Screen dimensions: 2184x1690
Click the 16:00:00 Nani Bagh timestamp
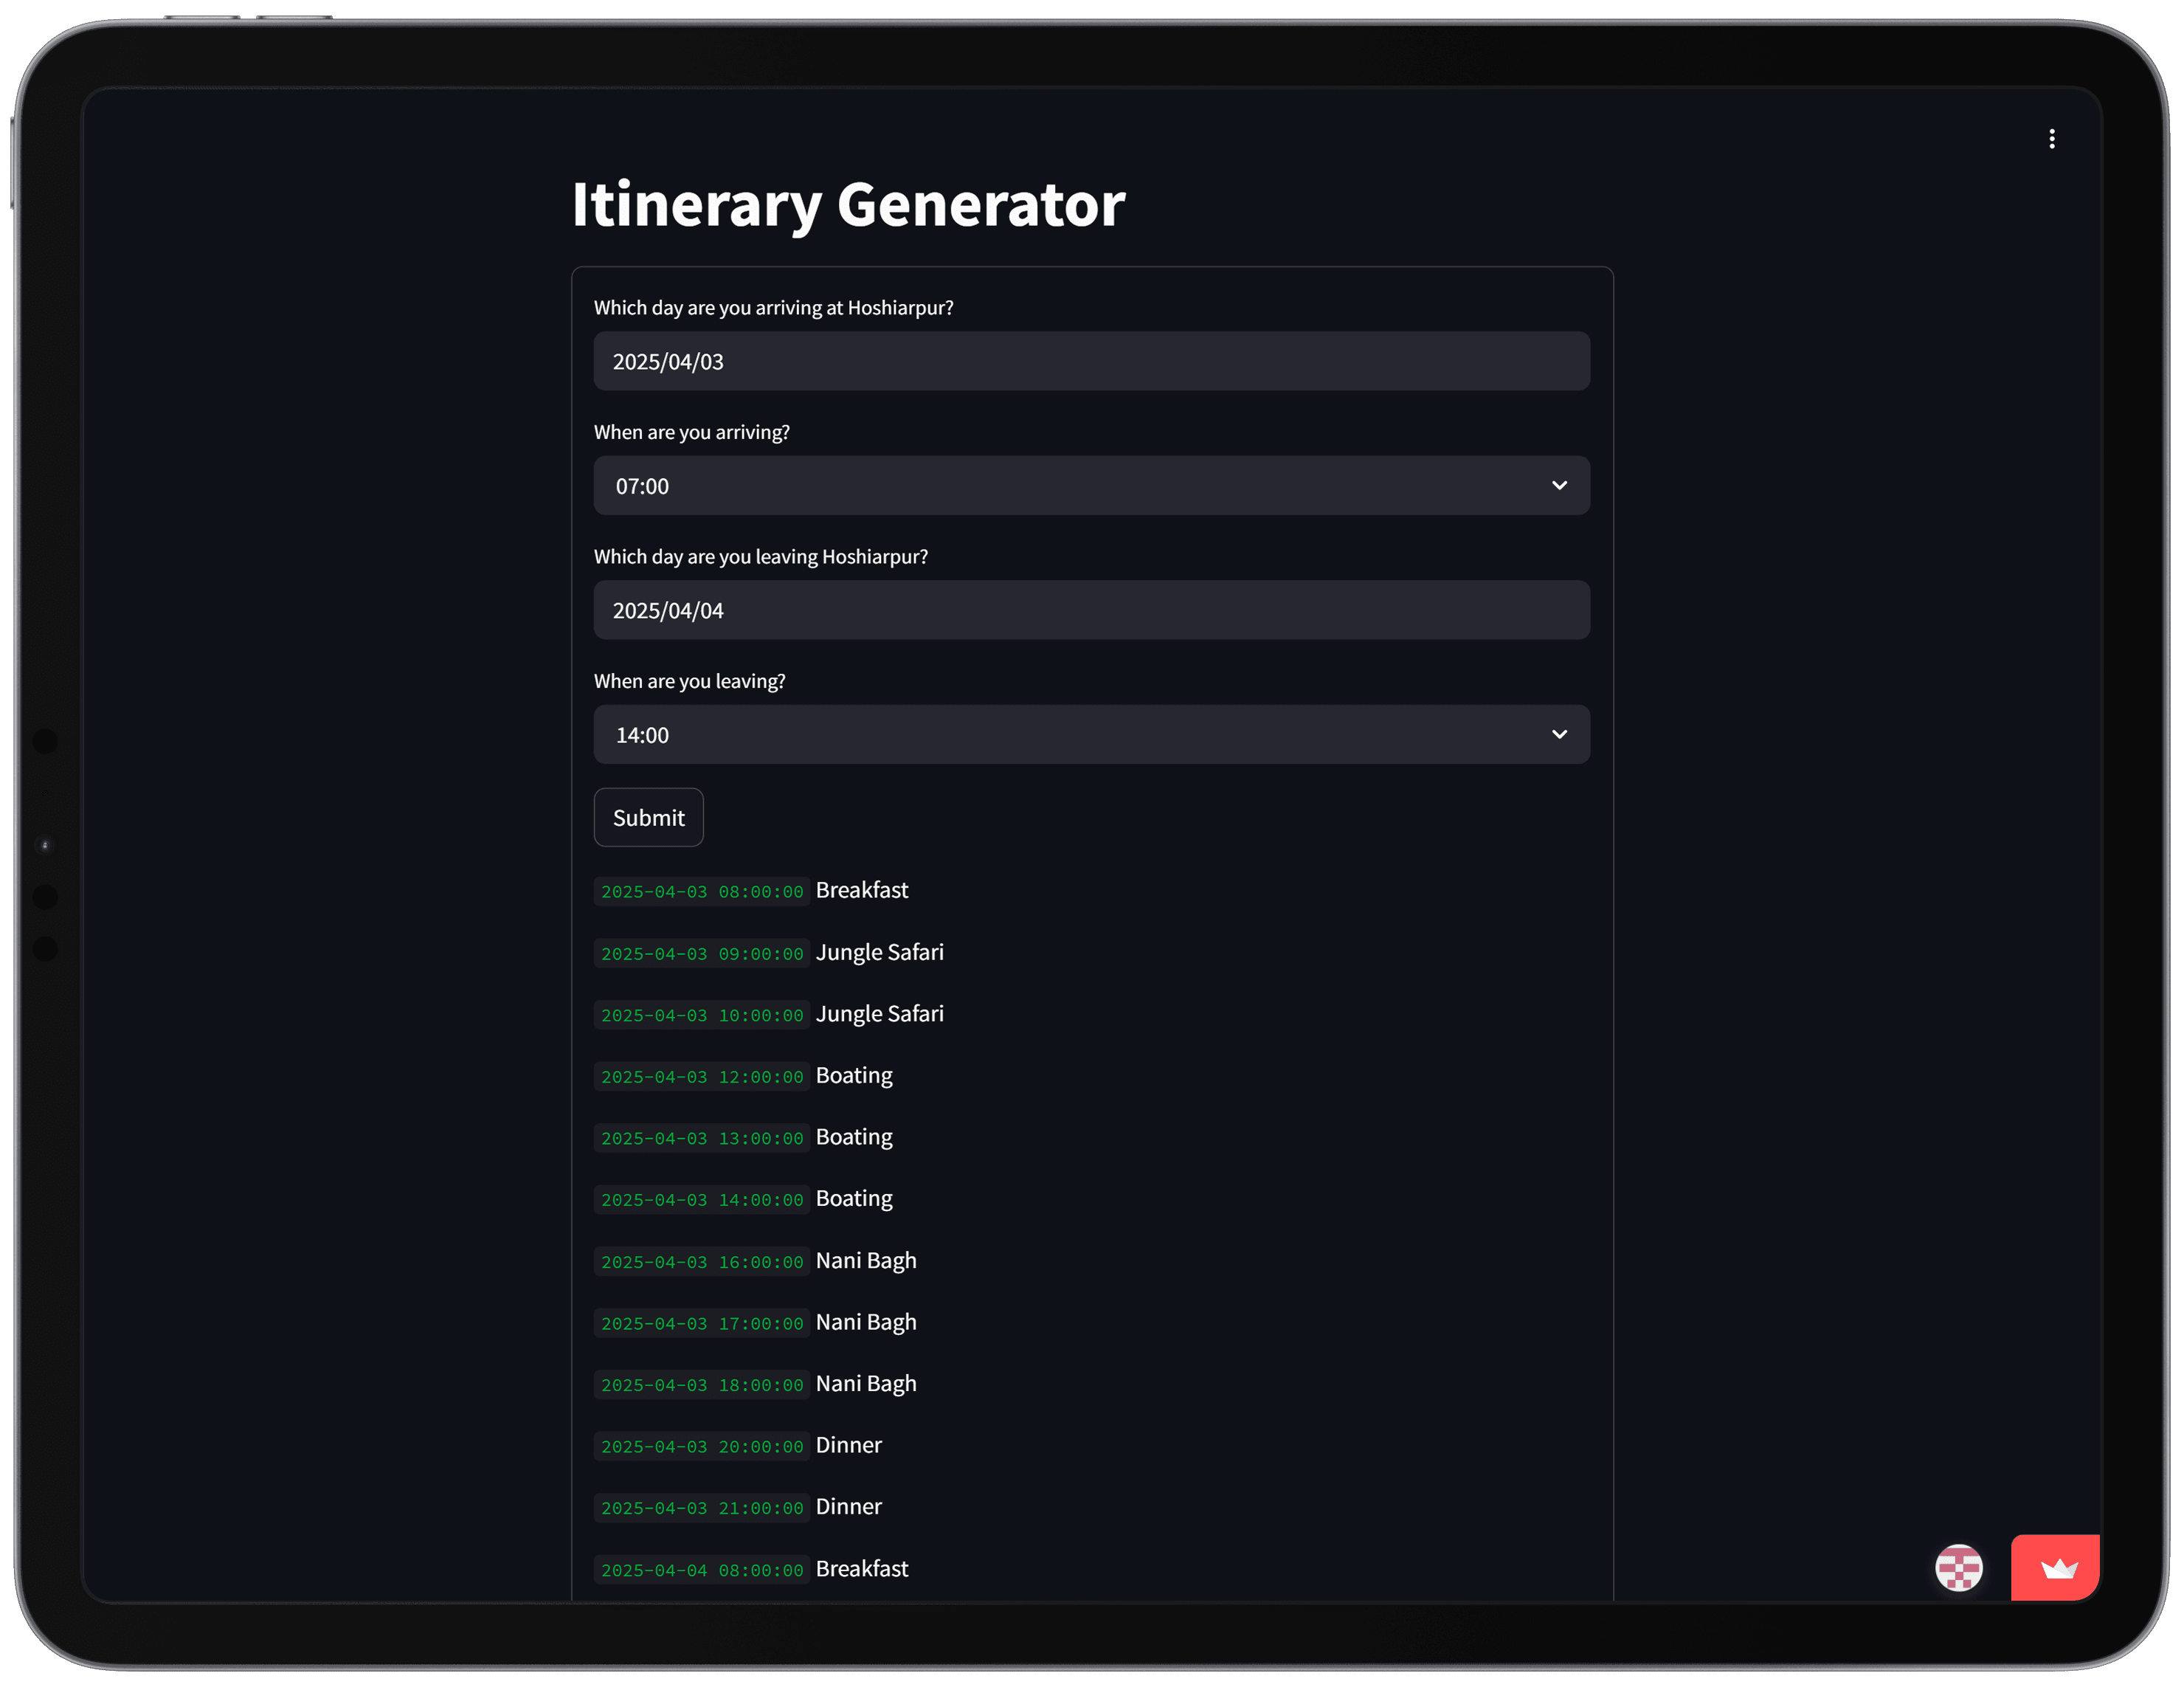[x=701, y=1262]
